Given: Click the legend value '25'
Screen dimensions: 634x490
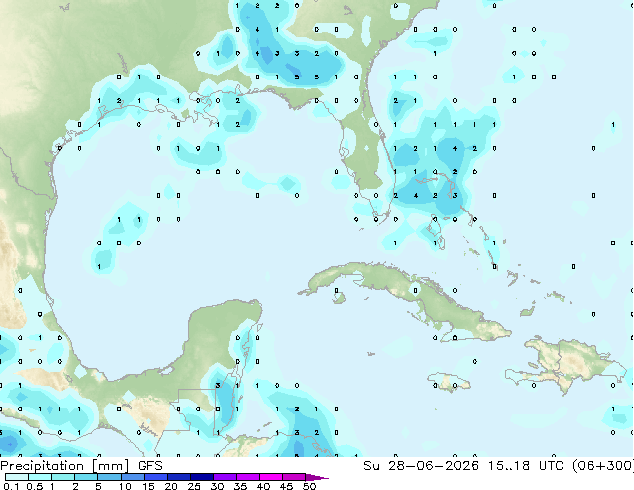Looking at the screenshot, I should (x=194, y=486).
